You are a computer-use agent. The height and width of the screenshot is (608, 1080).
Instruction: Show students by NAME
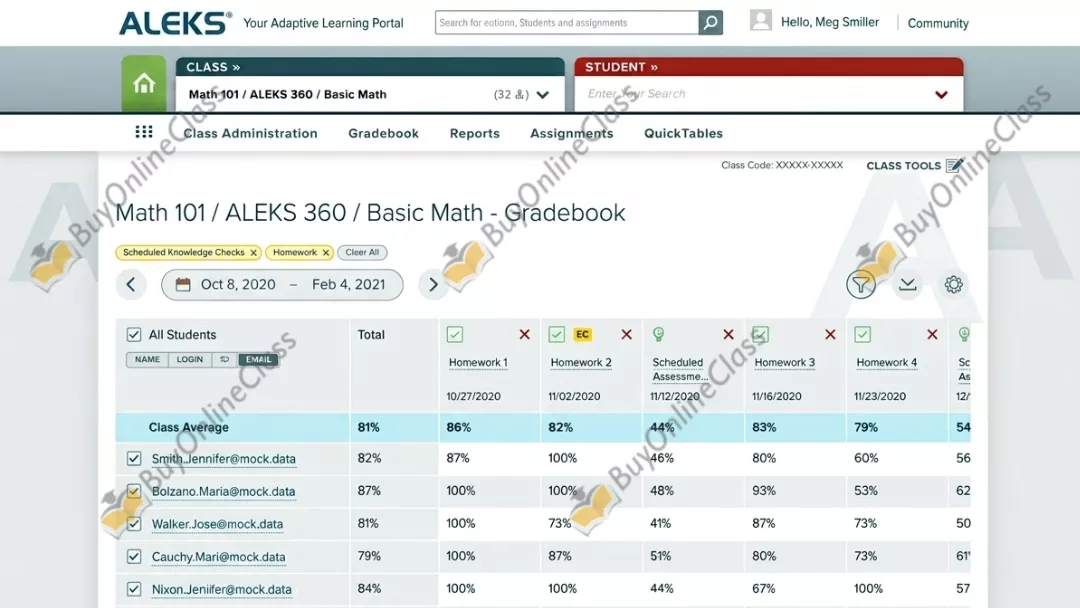tap(147, 359)
